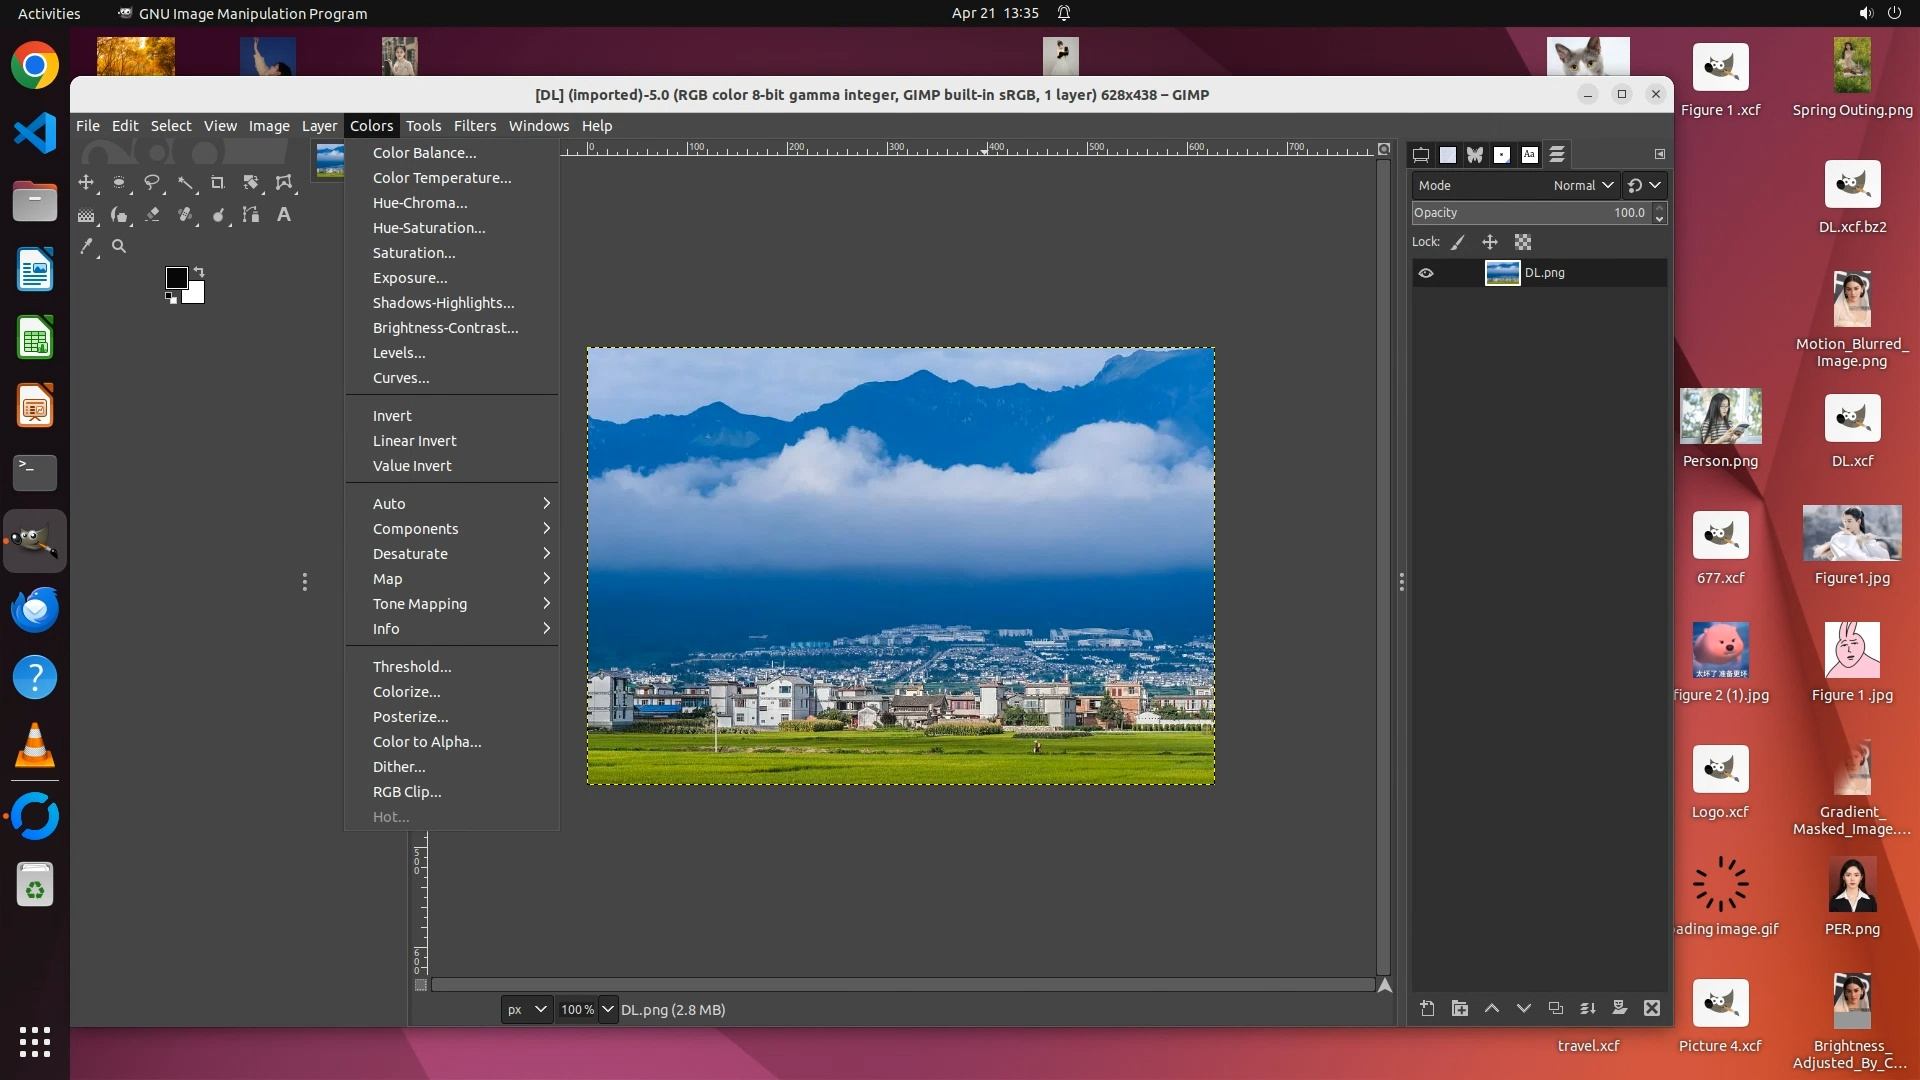
Task: Select the Crop tool
Action: 217,183
